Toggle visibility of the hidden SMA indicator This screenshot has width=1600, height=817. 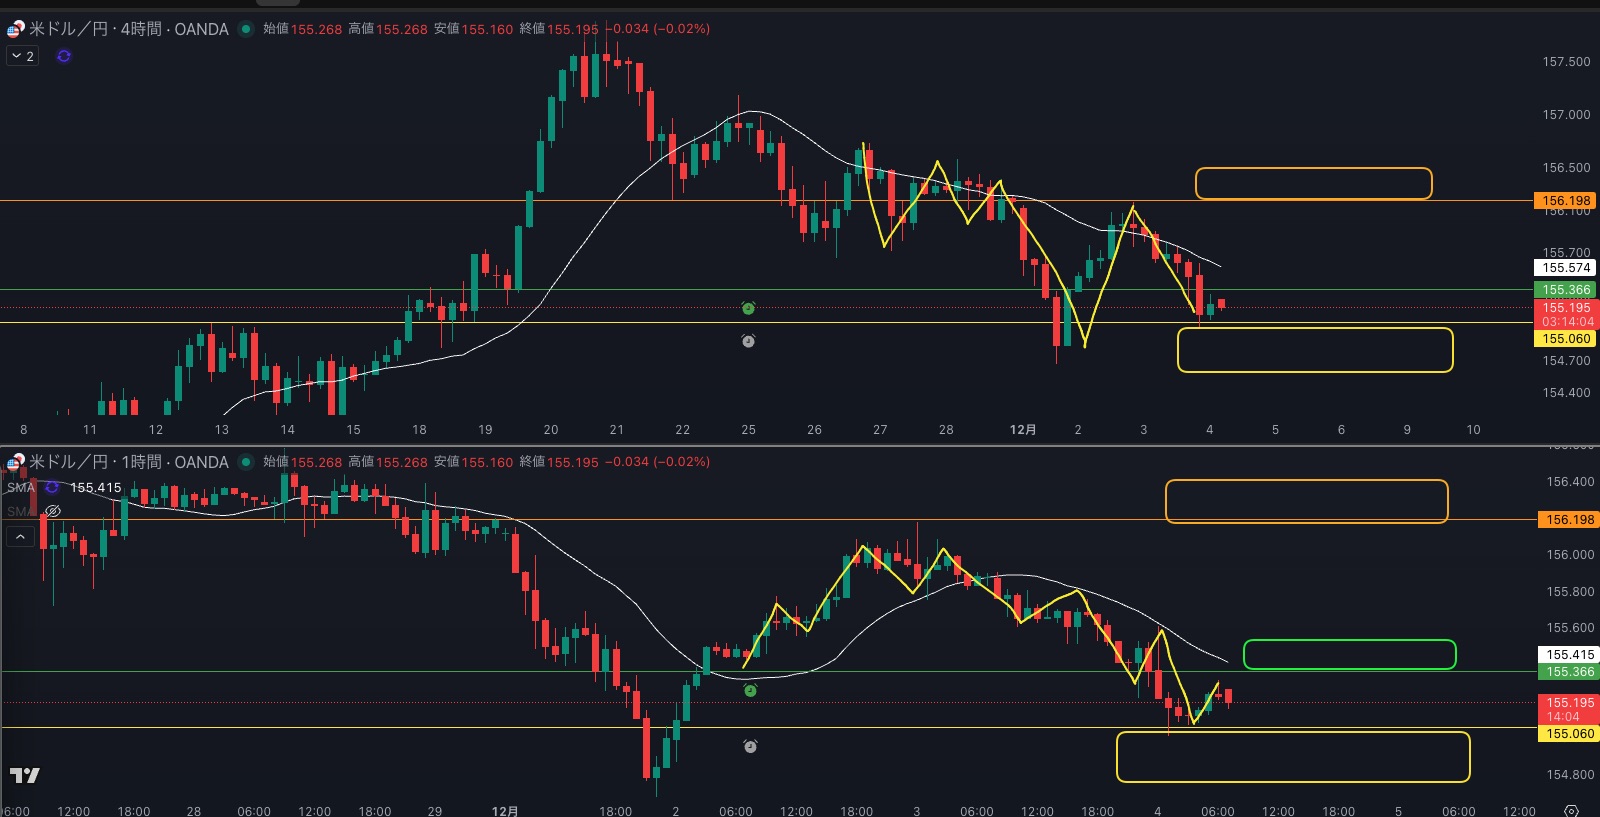tap(54, 511)
